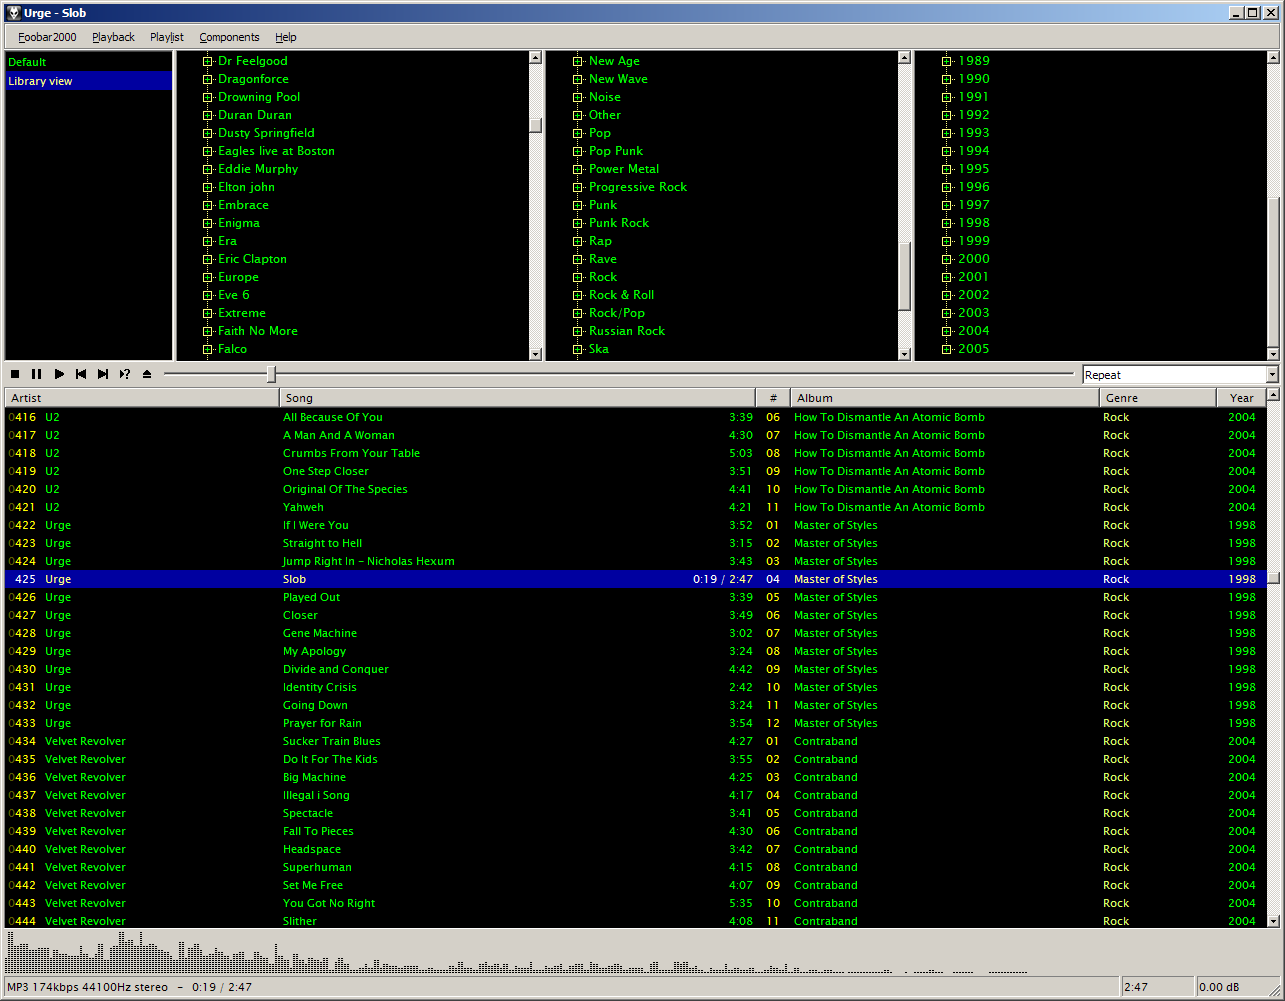This screenshot has height=1001, width=1285.
Task: Click the Eject/Open file icon
Action: click(147, 374)
